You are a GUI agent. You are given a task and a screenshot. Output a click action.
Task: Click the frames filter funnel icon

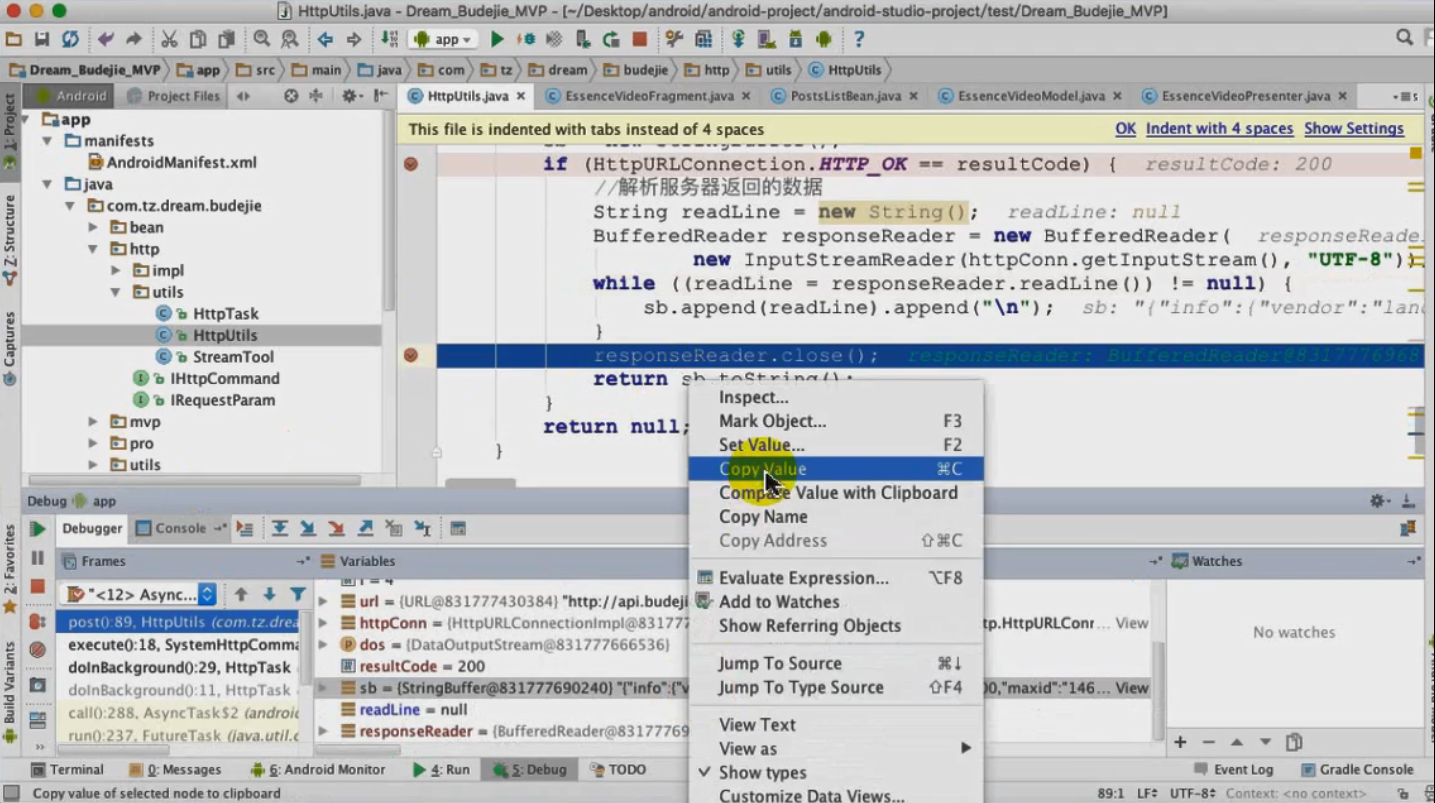point(297,594)
